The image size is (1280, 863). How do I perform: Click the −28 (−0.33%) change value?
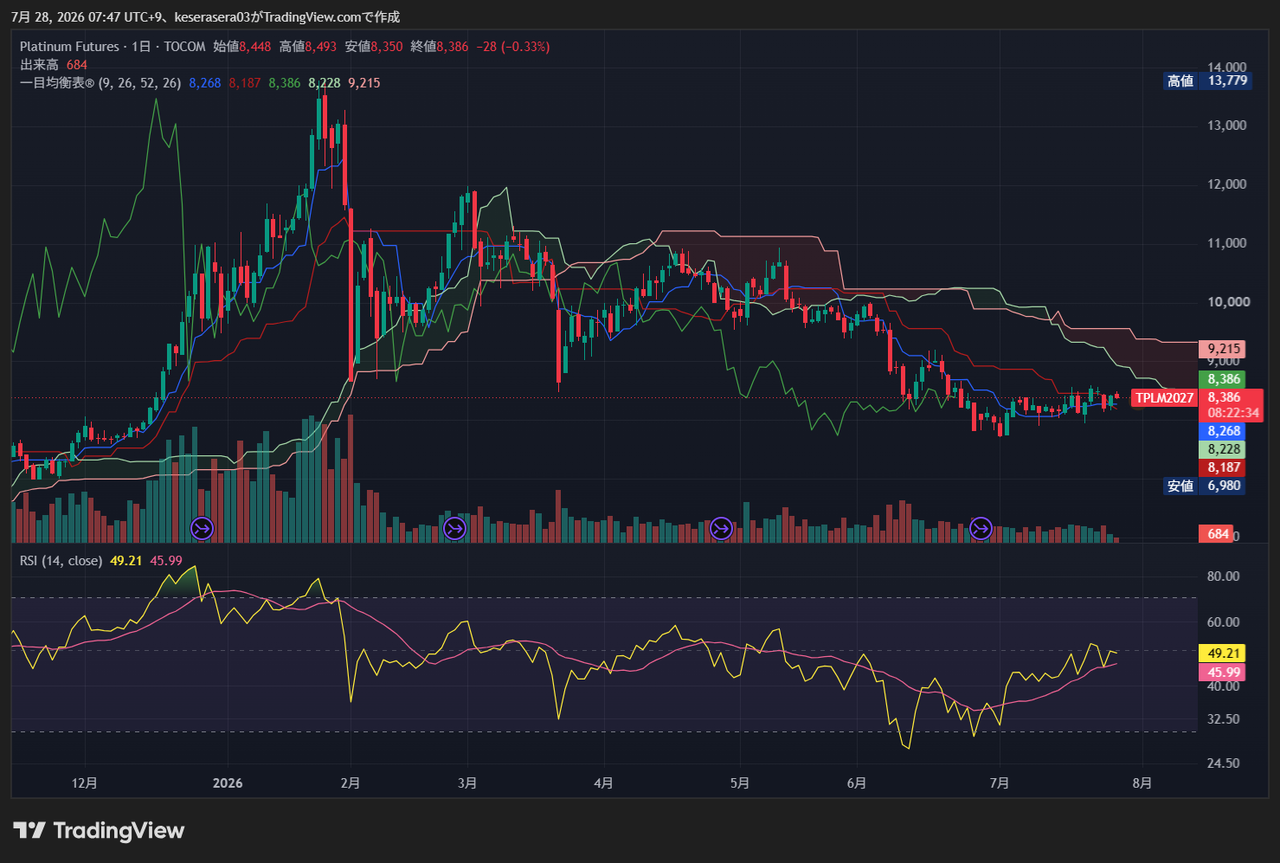[513, 46]
